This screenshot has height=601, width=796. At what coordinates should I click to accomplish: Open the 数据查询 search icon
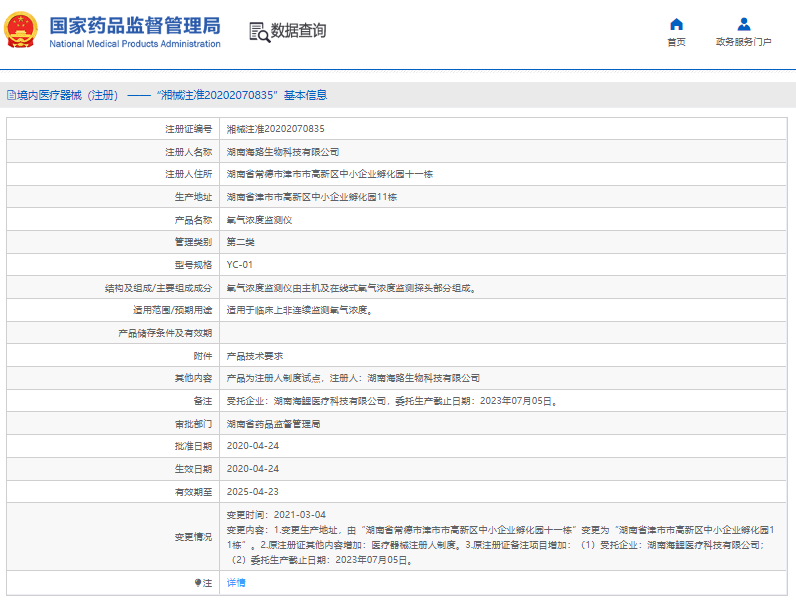259,32
